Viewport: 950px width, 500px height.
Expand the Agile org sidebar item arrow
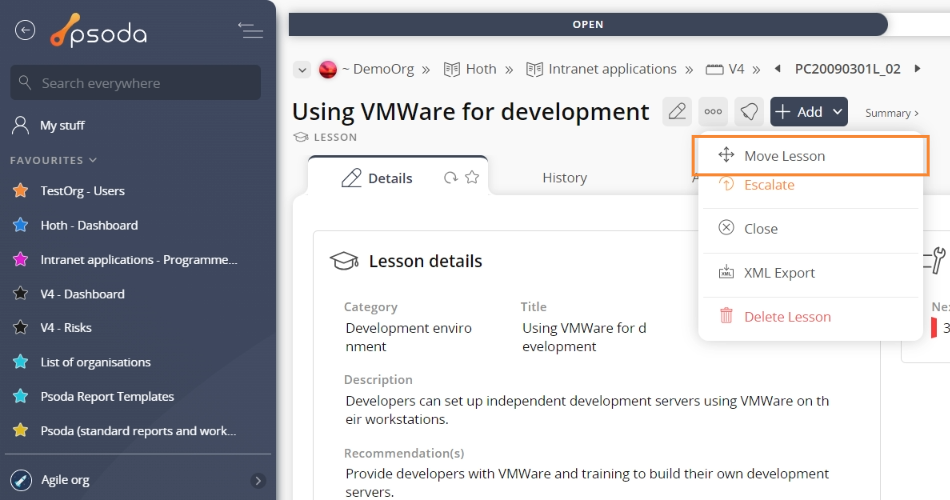(258, 481)
